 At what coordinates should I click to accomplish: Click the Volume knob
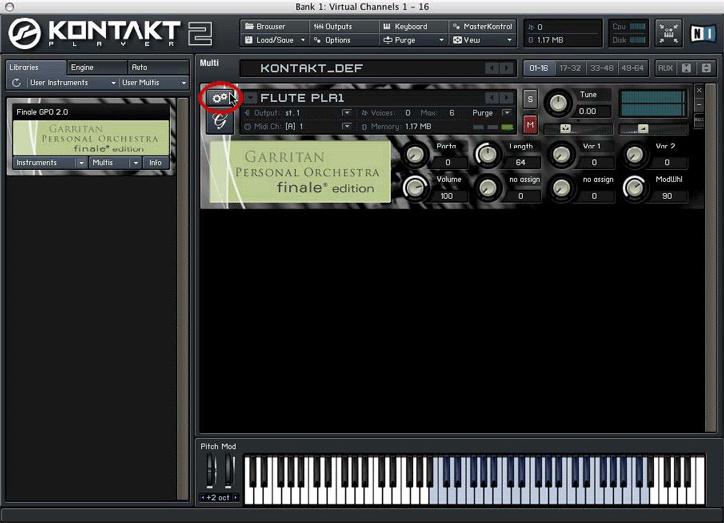click(x=413, y=186)
